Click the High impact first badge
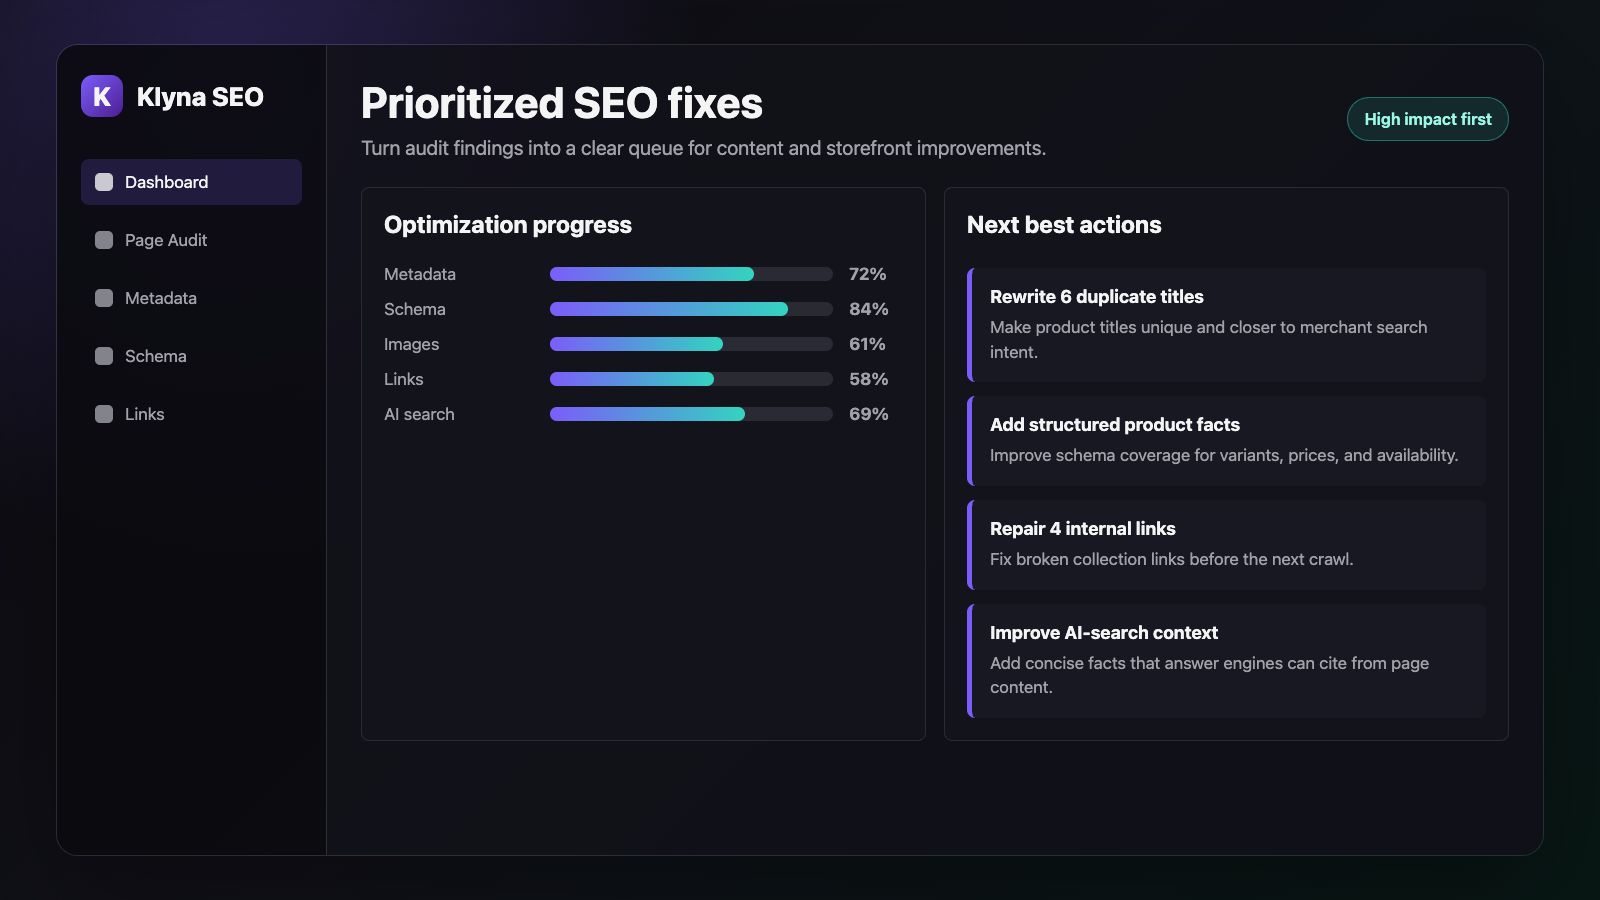This screenshot has width=1600, height=900. pos(1427,119)
